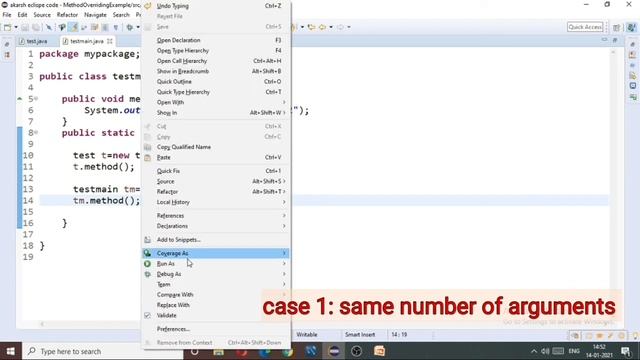Expand the Team submenu
The image size is (640, 360).
click(x=216, y=284)
